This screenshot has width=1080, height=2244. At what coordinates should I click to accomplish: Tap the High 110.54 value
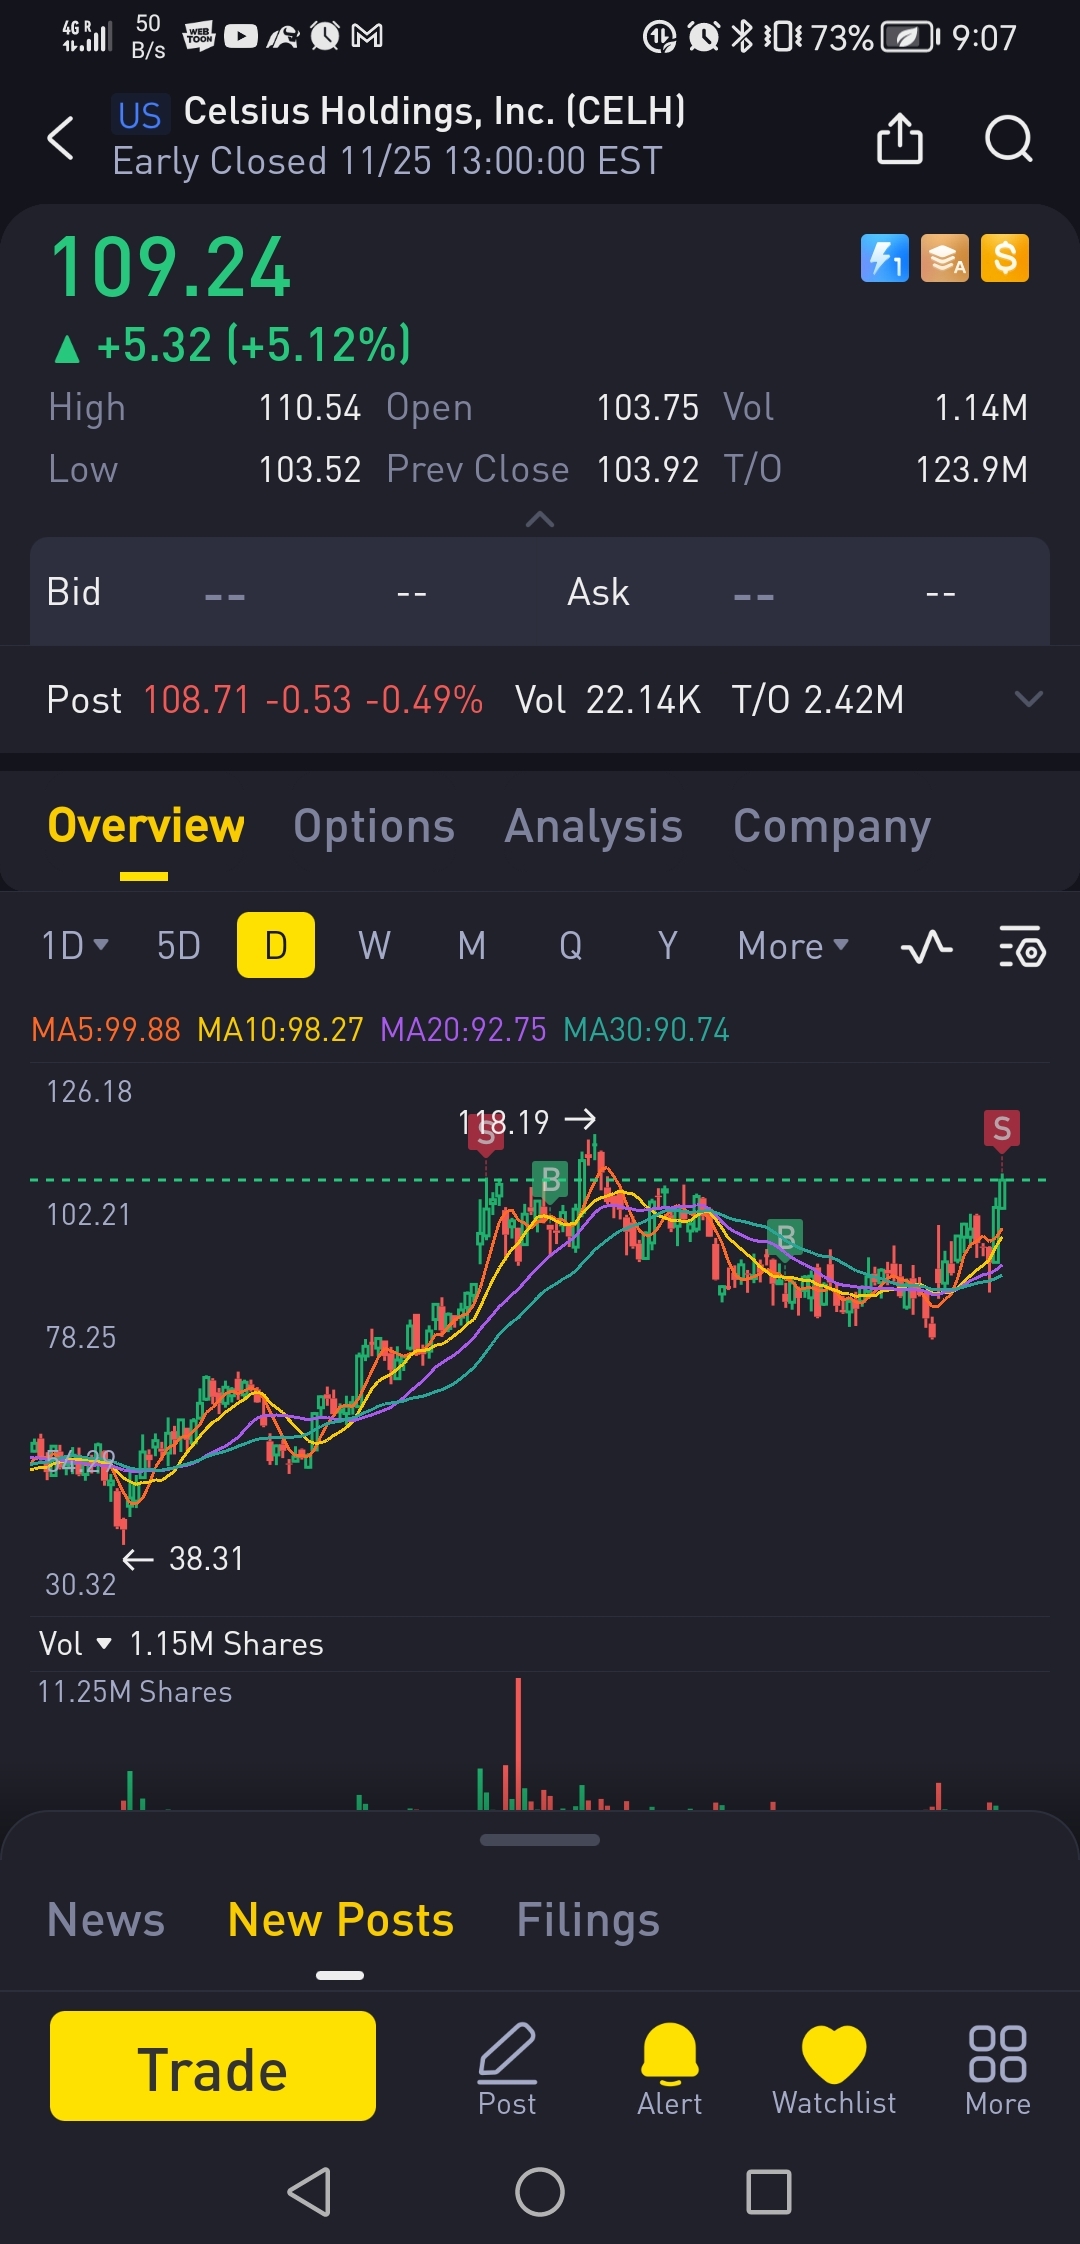click(x=310, y=407)
